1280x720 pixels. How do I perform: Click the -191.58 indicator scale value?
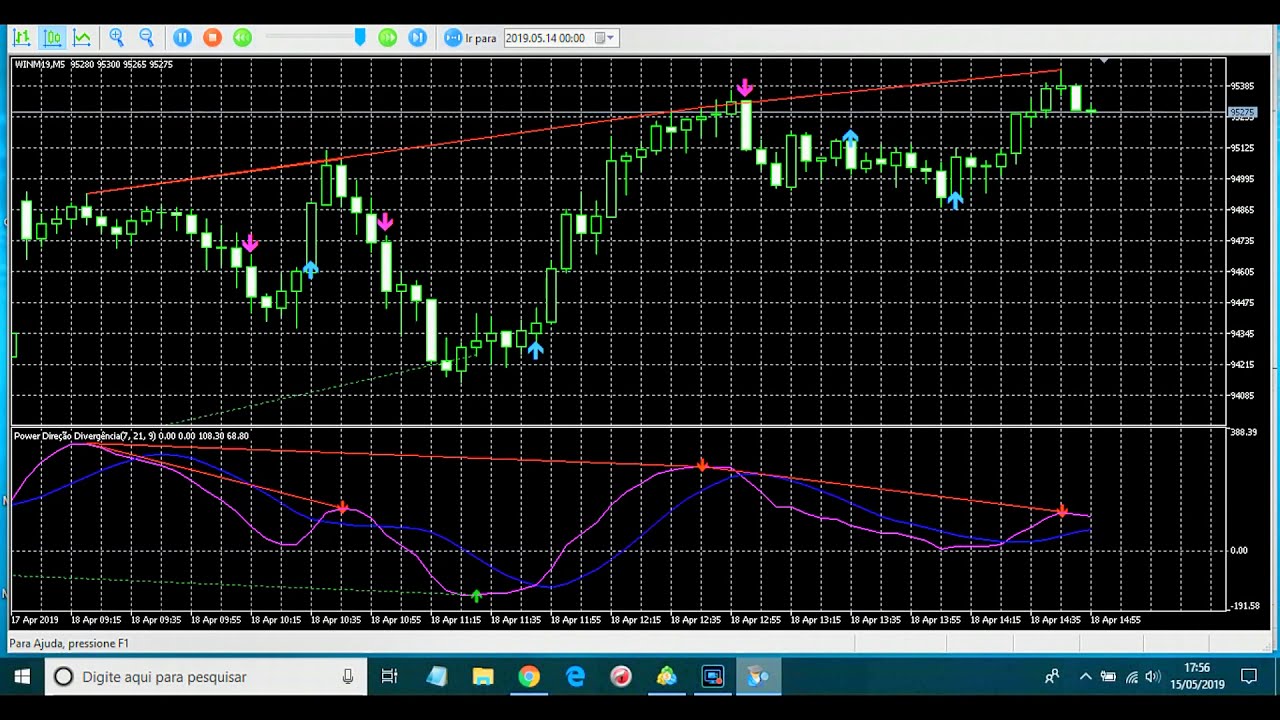pos(1245,606)
